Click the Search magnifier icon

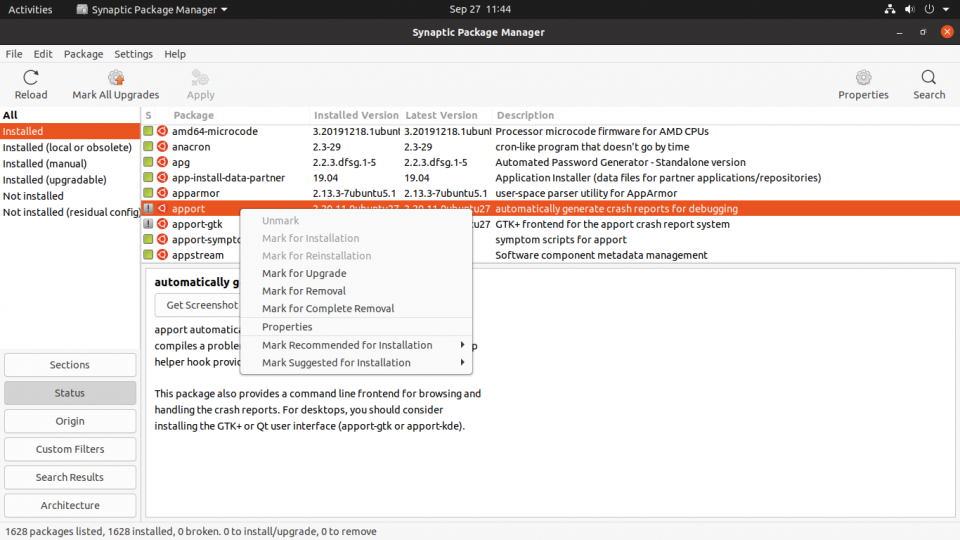pos(929,78)
